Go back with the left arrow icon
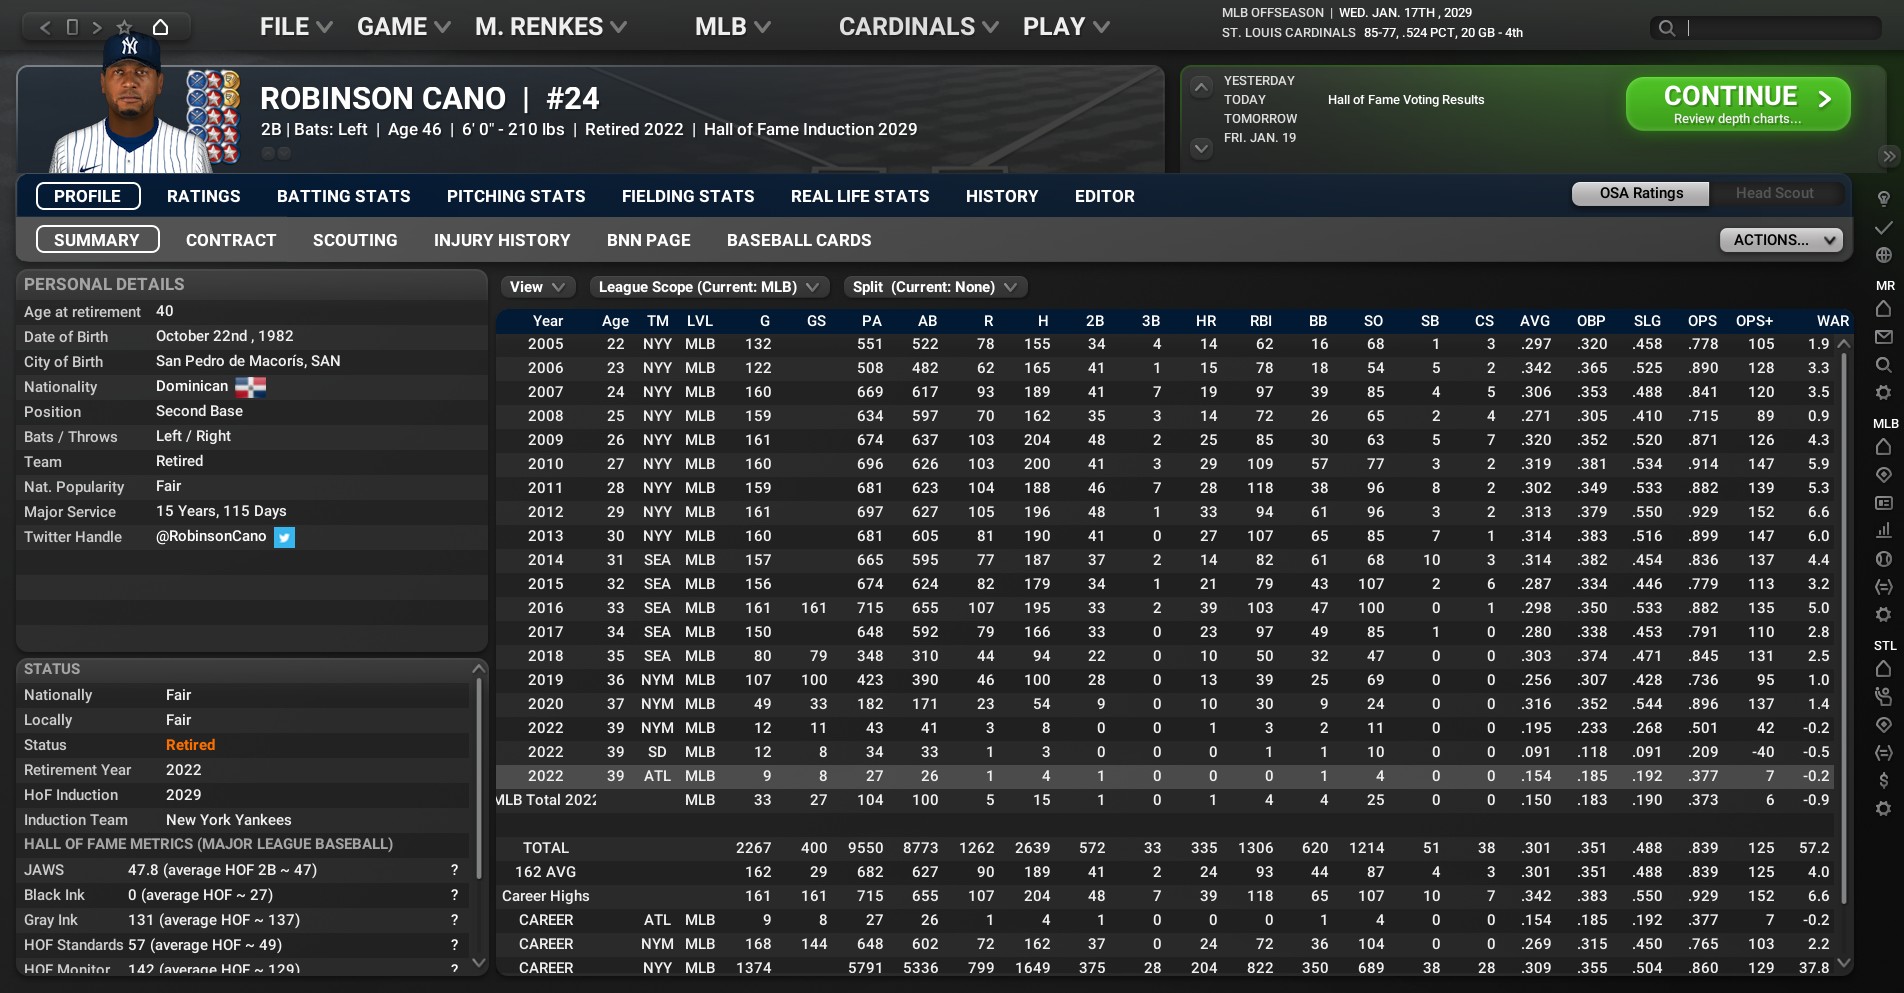 tap(45, 27)
